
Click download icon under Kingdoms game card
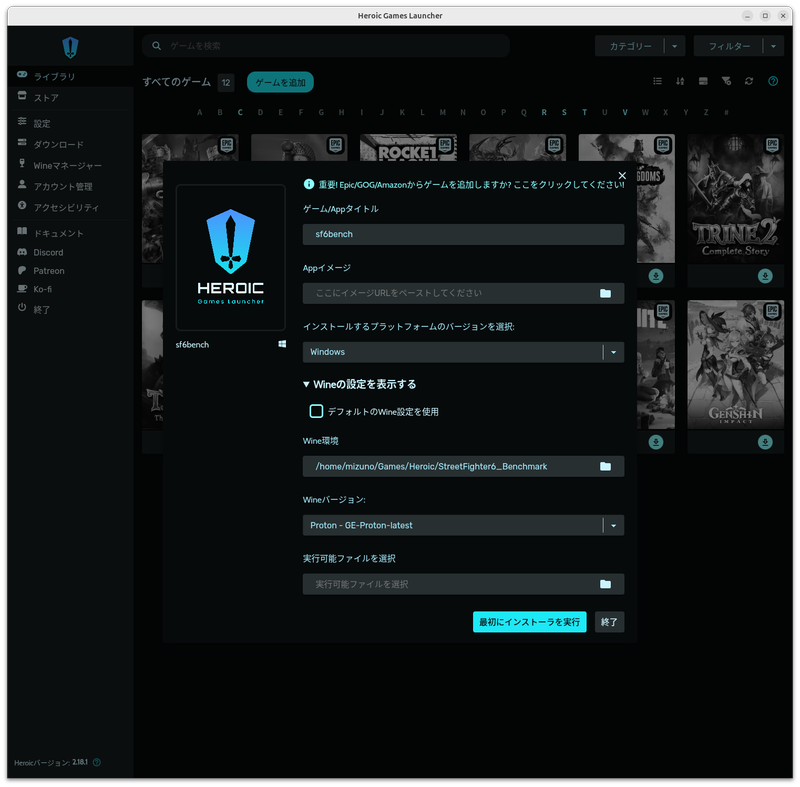point(656,276)
